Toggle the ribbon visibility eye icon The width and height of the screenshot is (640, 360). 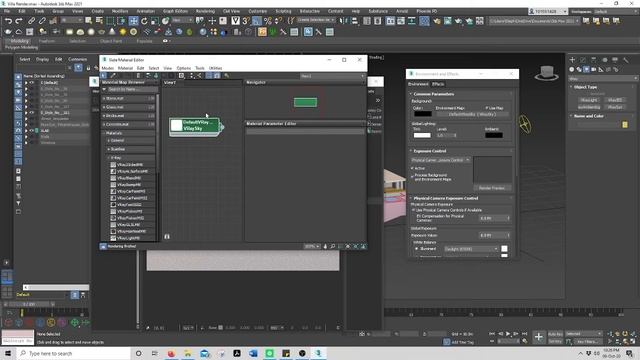click(165, 41)
